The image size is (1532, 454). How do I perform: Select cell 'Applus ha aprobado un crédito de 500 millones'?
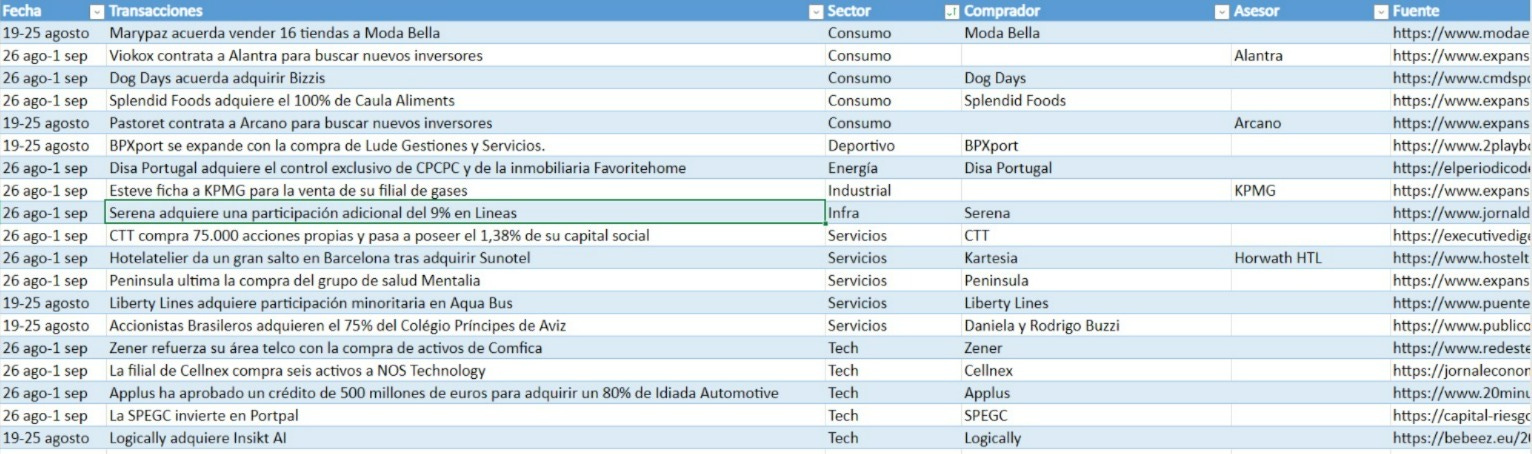click(465, 393)
